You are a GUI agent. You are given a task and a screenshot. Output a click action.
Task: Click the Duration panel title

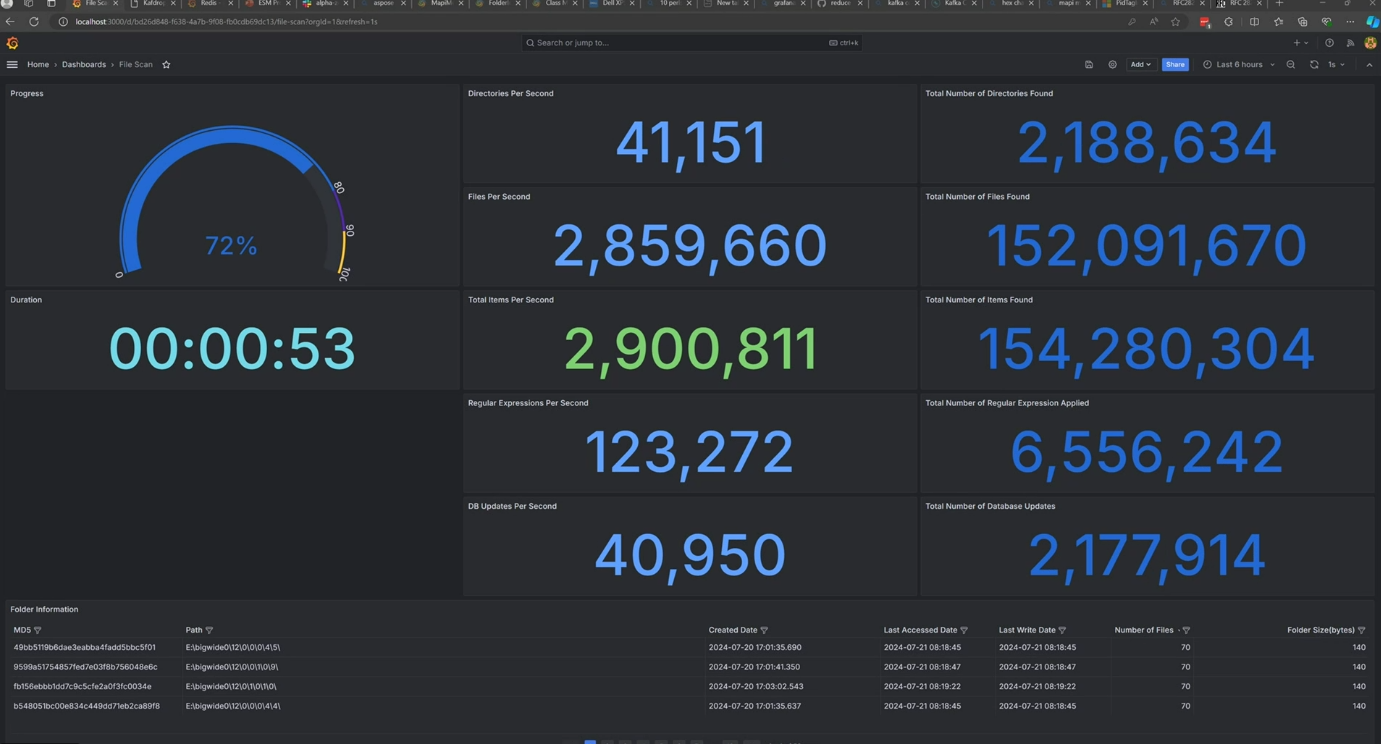(26, 300)
